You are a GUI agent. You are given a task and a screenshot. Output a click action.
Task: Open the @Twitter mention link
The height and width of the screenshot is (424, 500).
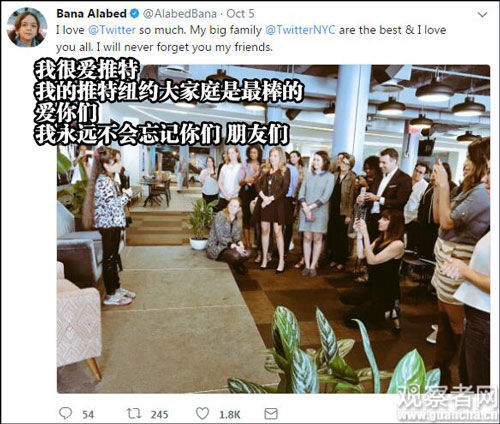coord(112,30)
